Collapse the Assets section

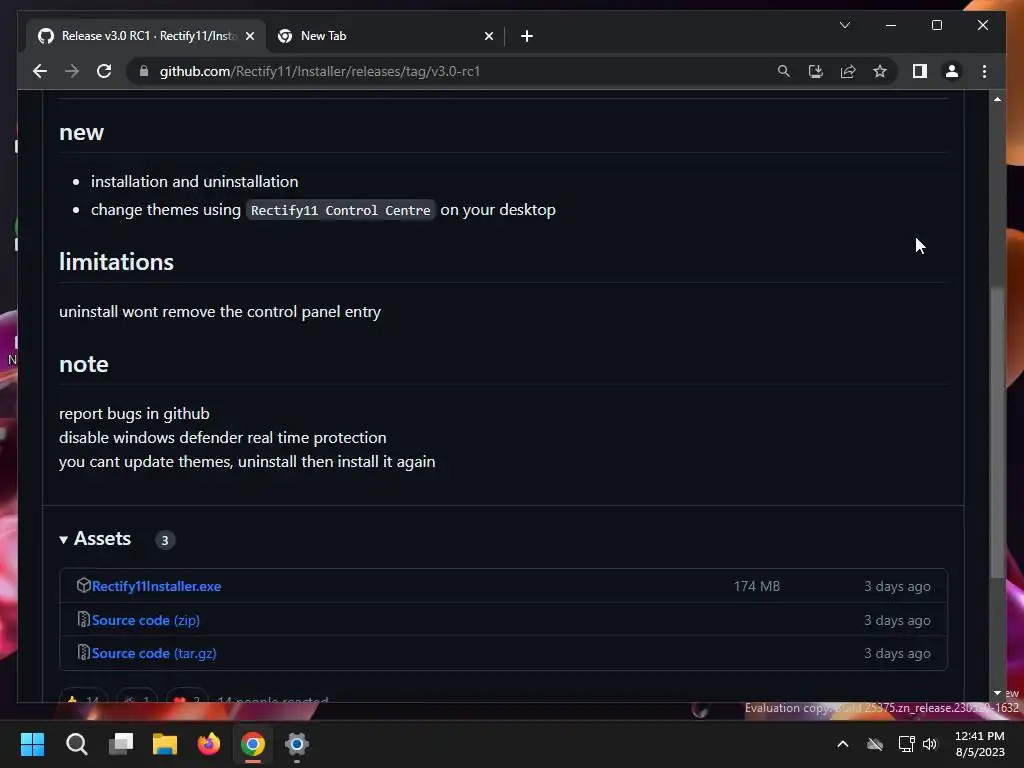(x=95, y=539)
